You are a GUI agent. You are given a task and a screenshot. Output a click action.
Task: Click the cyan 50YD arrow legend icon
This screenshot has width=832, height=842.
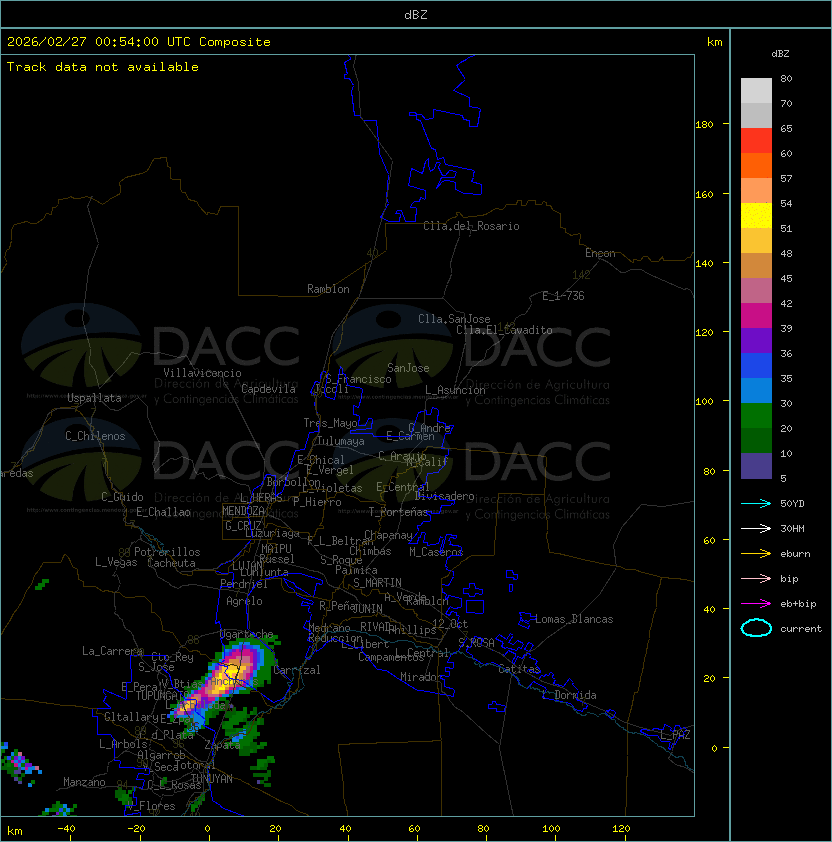[x=756, y=504]
